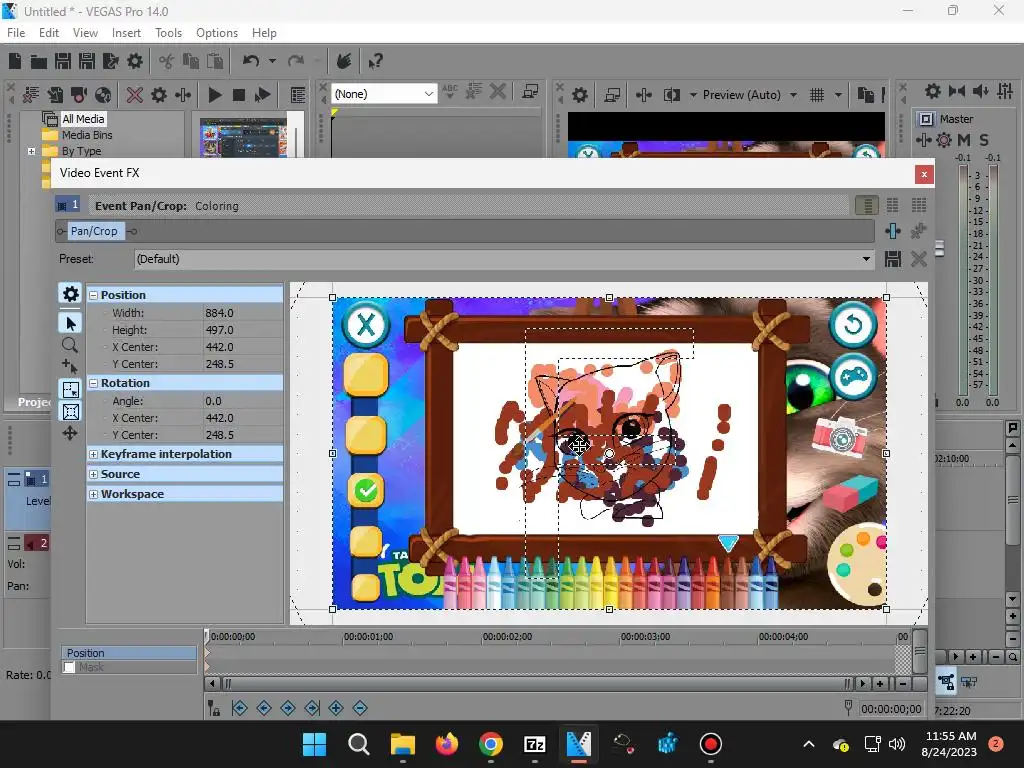Expand the By Type tree node
1024x768 pixels.
click(31, 152)
